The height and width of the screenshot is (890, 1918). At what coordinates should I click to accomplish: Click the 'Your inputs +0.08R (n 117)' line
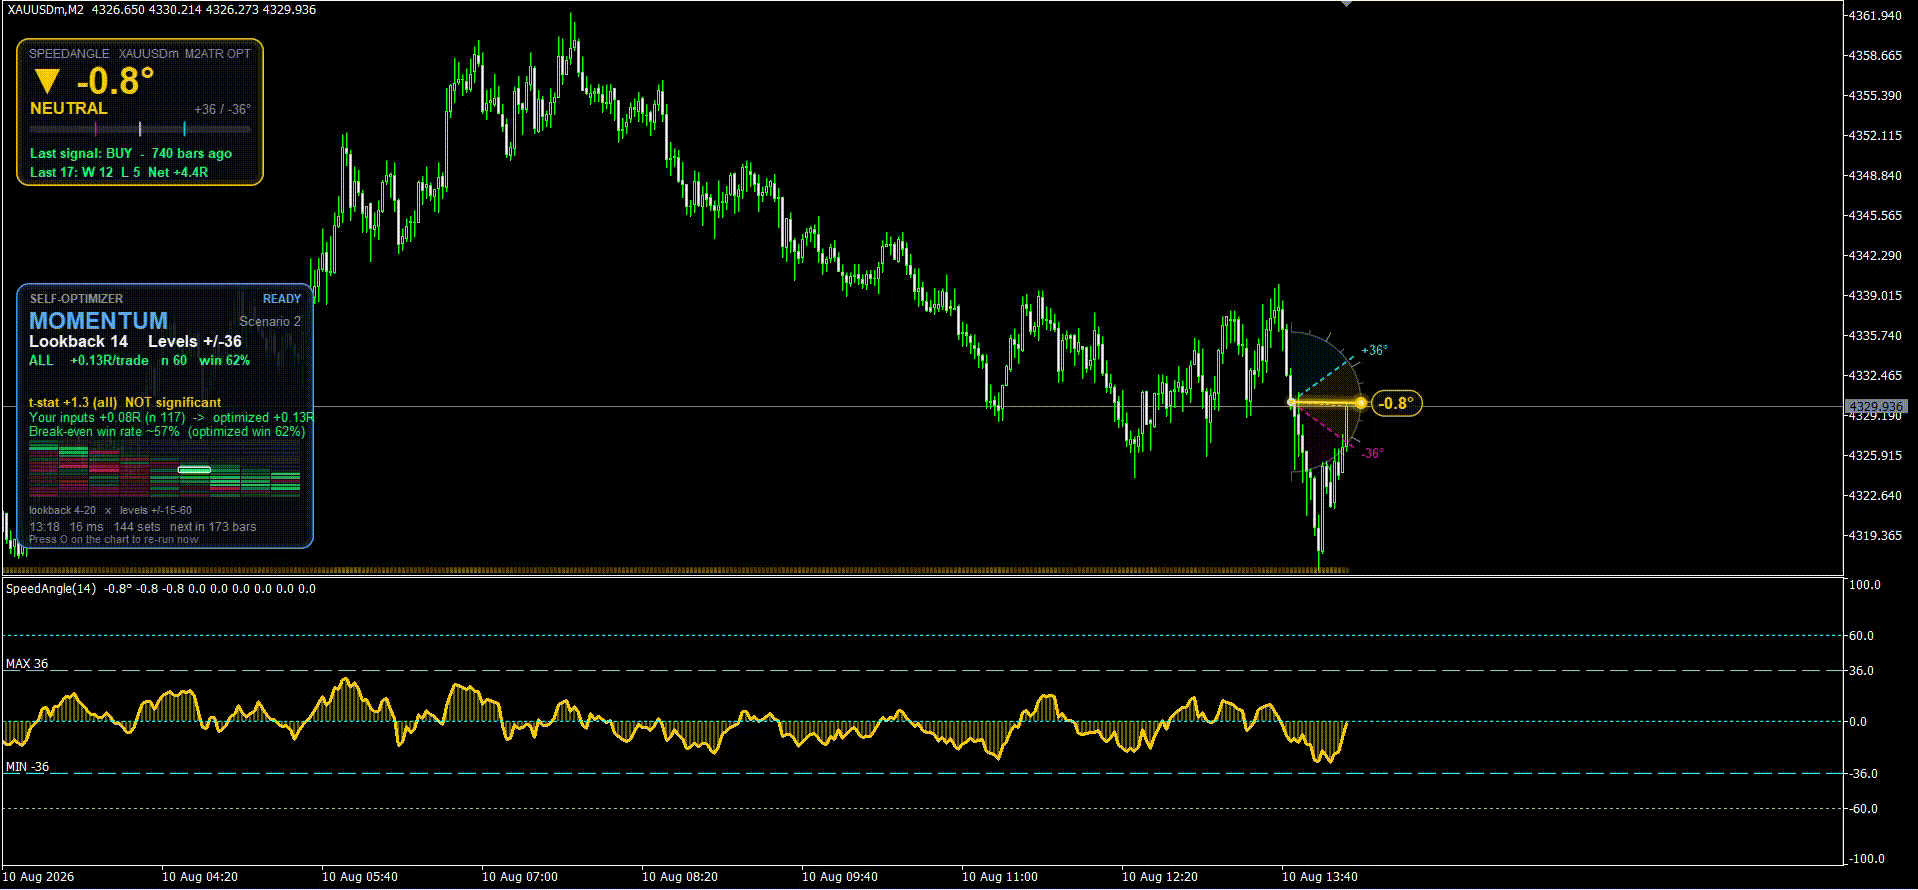pos(171,417)
